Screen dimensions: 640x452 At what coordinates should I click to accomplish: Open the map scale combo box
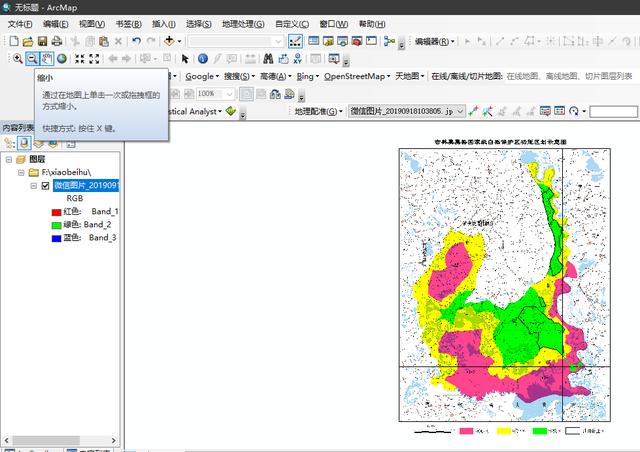coord(236,41)
